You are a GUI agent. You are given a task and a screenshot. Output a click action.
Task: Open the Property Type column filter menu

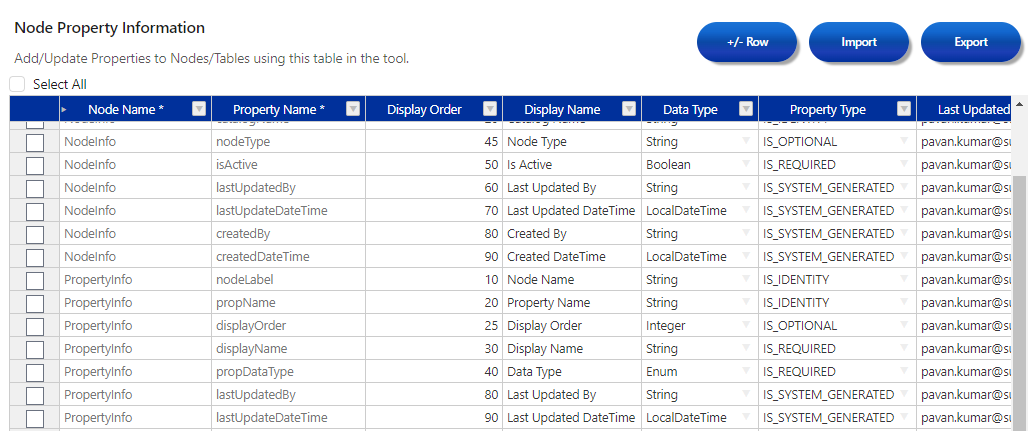click(904, 109)
